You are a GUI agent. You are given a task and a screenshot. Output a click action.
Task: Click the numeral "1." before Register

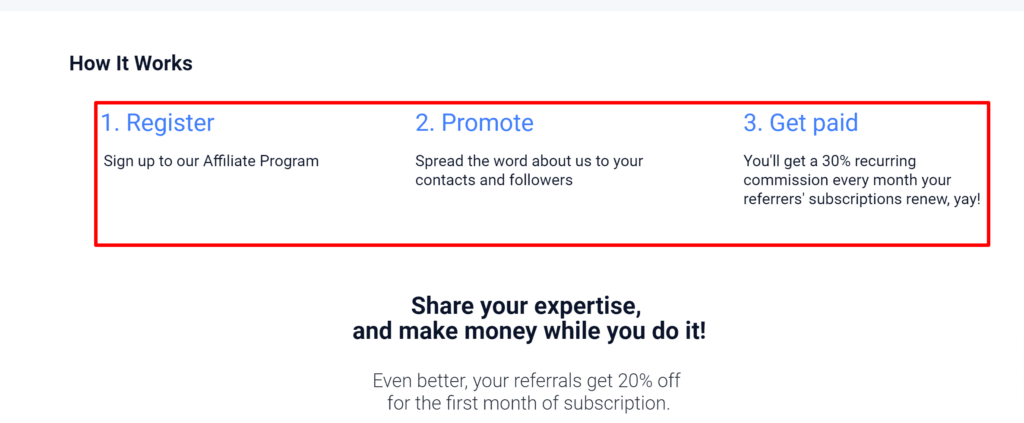click(110, 123)
